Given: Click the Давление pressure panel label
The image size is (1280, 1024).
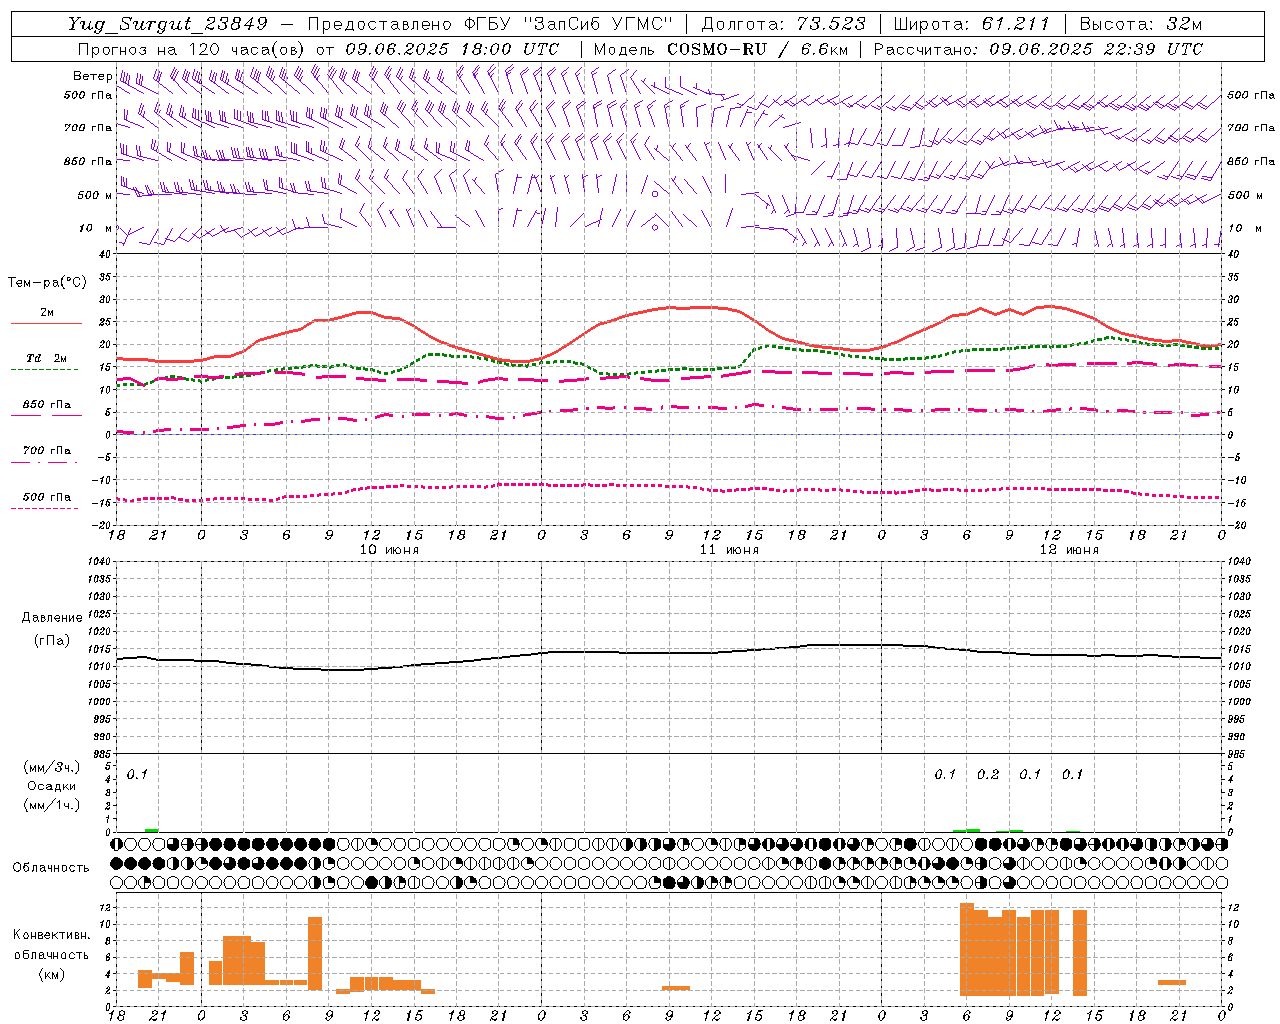Looking at the screenshot, I should 54,618.
